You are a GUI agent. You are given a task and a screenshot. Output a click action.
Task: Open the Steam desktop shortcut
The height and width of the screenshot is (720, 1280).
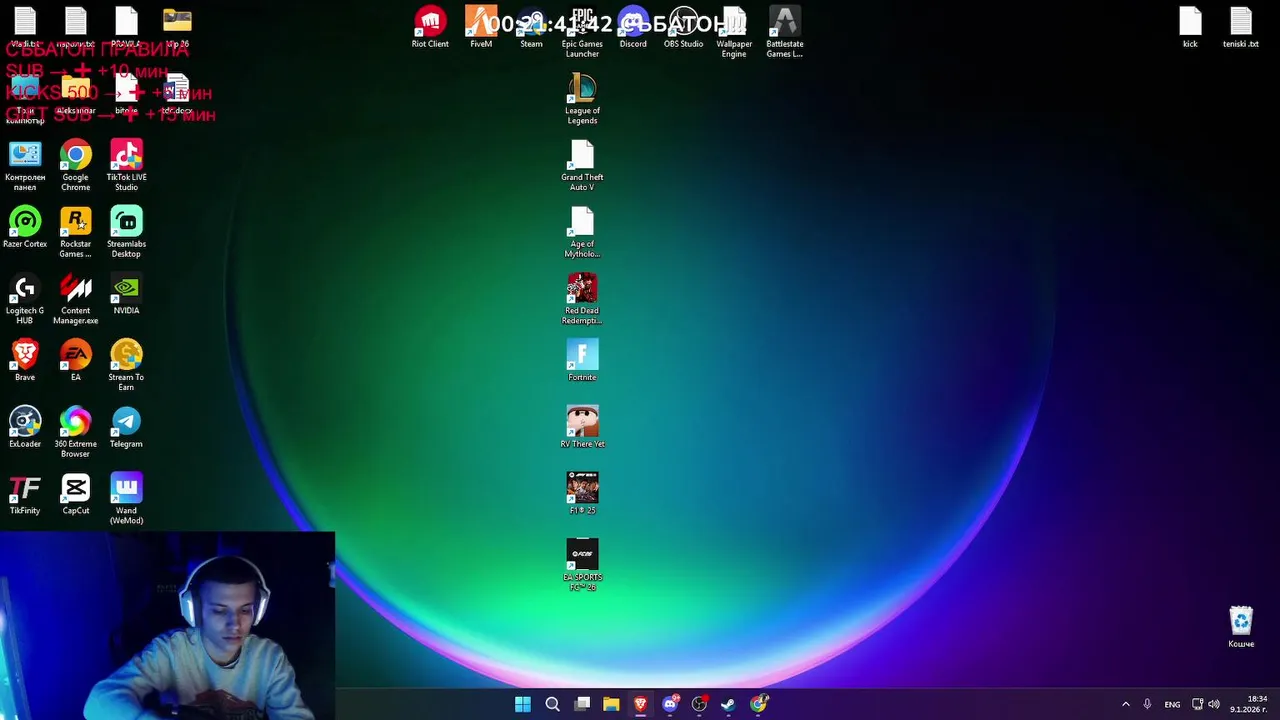(x=531, y=27)
